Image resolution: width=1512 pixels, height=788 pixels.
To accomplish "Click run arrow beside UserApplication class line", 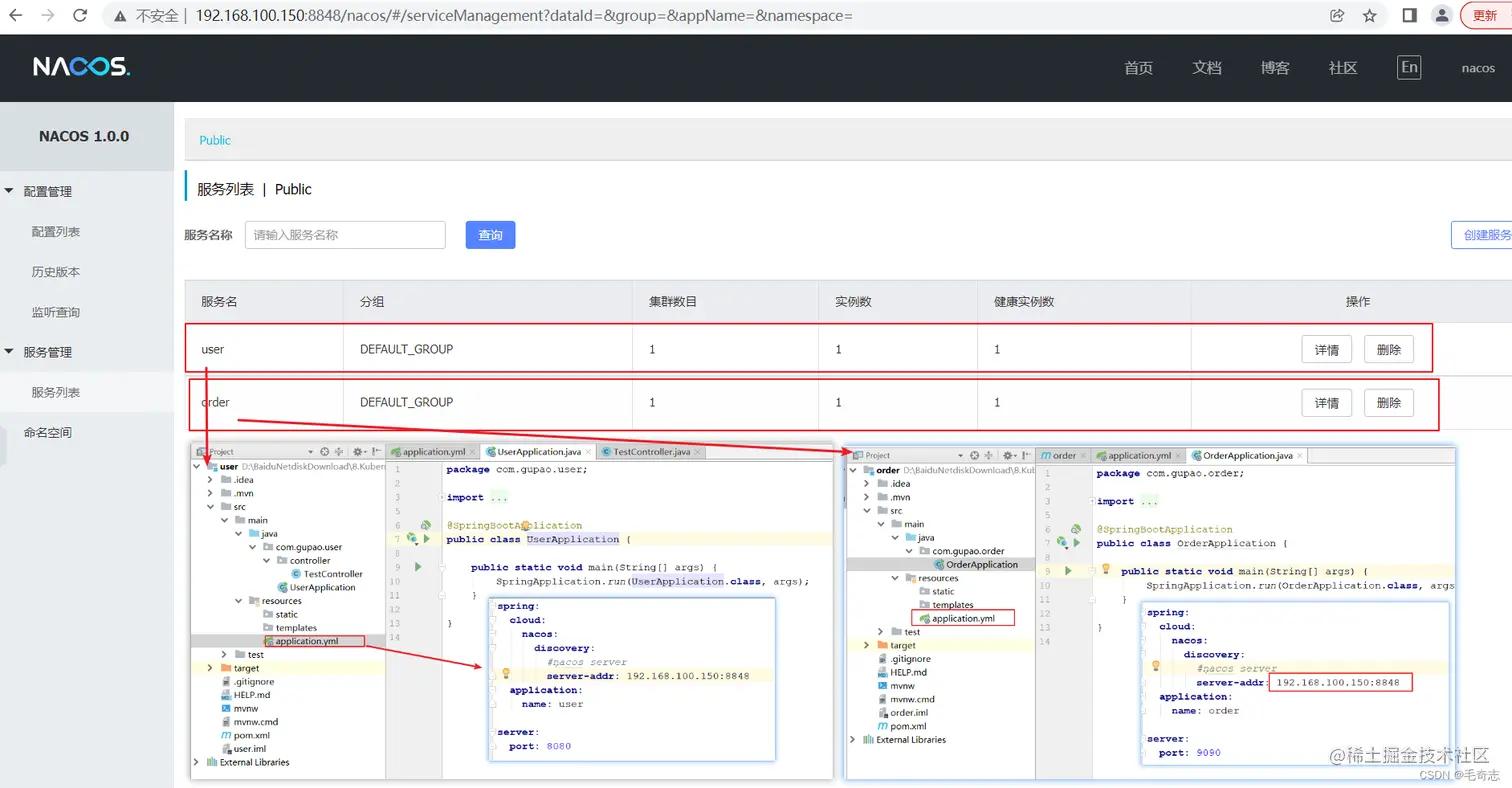I will pyautogui.click(x=426, y=539).
